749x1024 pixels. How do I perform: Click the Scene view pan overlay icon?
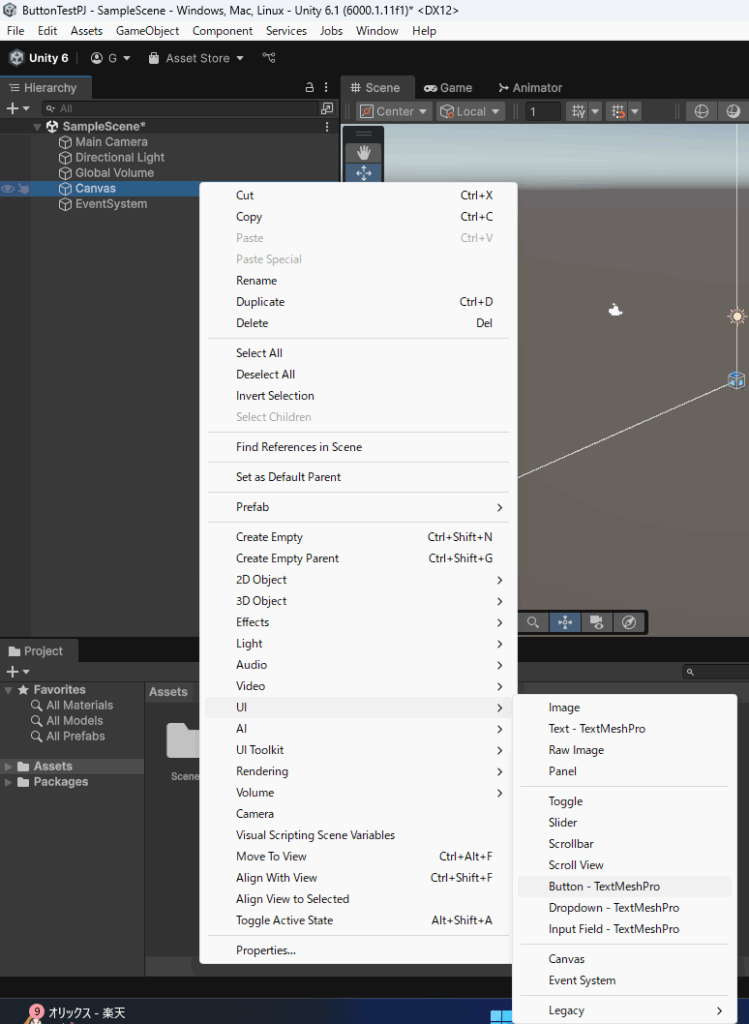tap(565, 622)
